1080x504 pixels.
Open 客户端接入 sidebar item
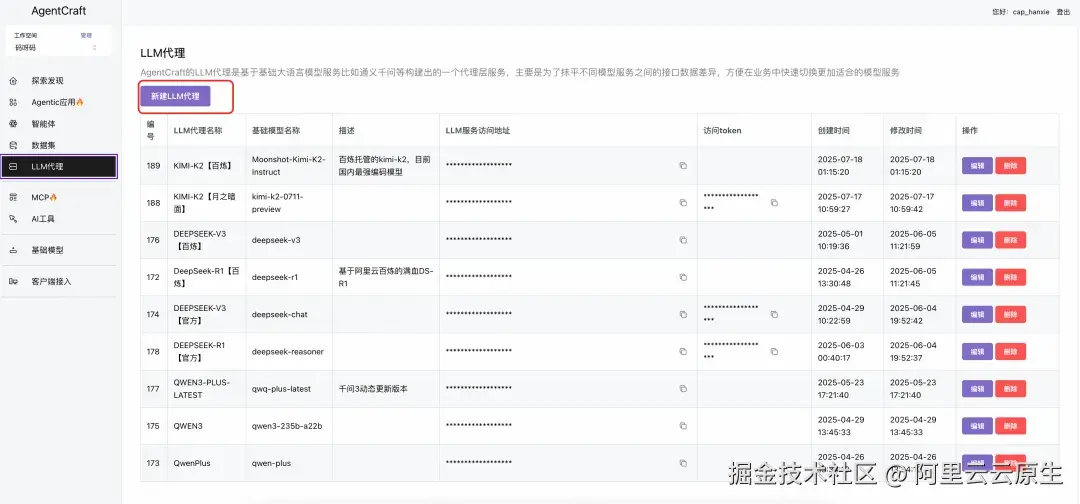[52, 282]
